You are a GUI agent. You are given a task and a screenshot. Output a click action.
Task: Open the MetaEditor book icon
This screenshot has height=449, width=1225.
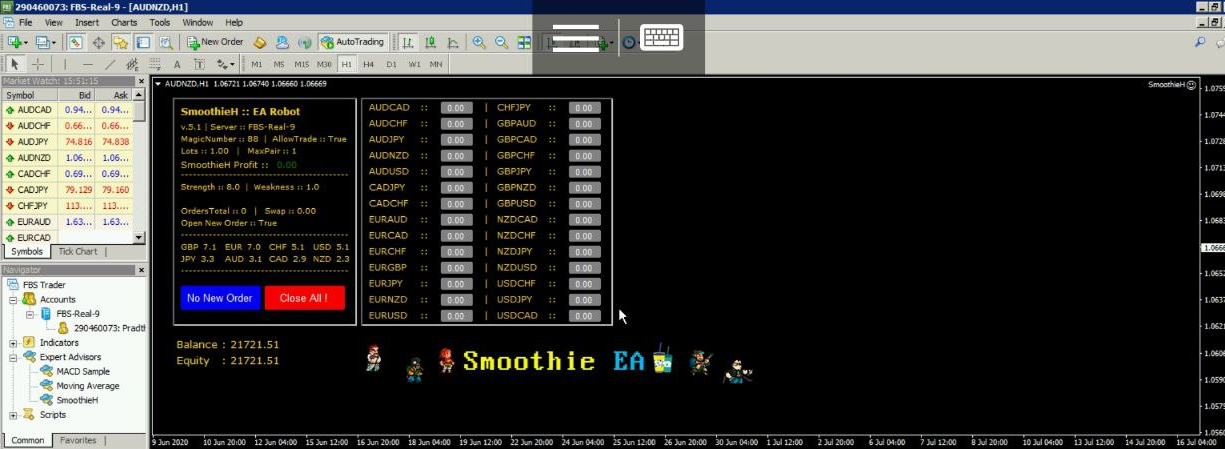click(x=260, y=42)
